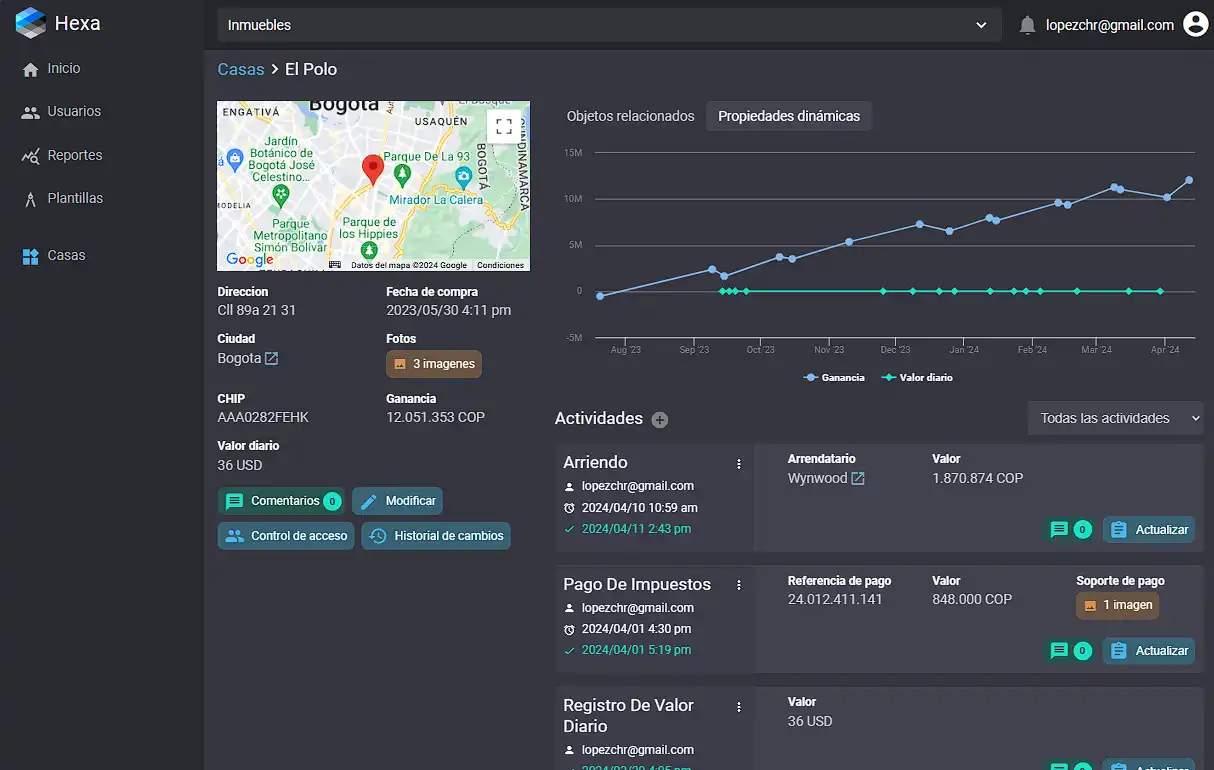Open the Inmuebles dropdown
Image resolution: width=1214 pixels, height=770 pixels.
pos(609,25)
